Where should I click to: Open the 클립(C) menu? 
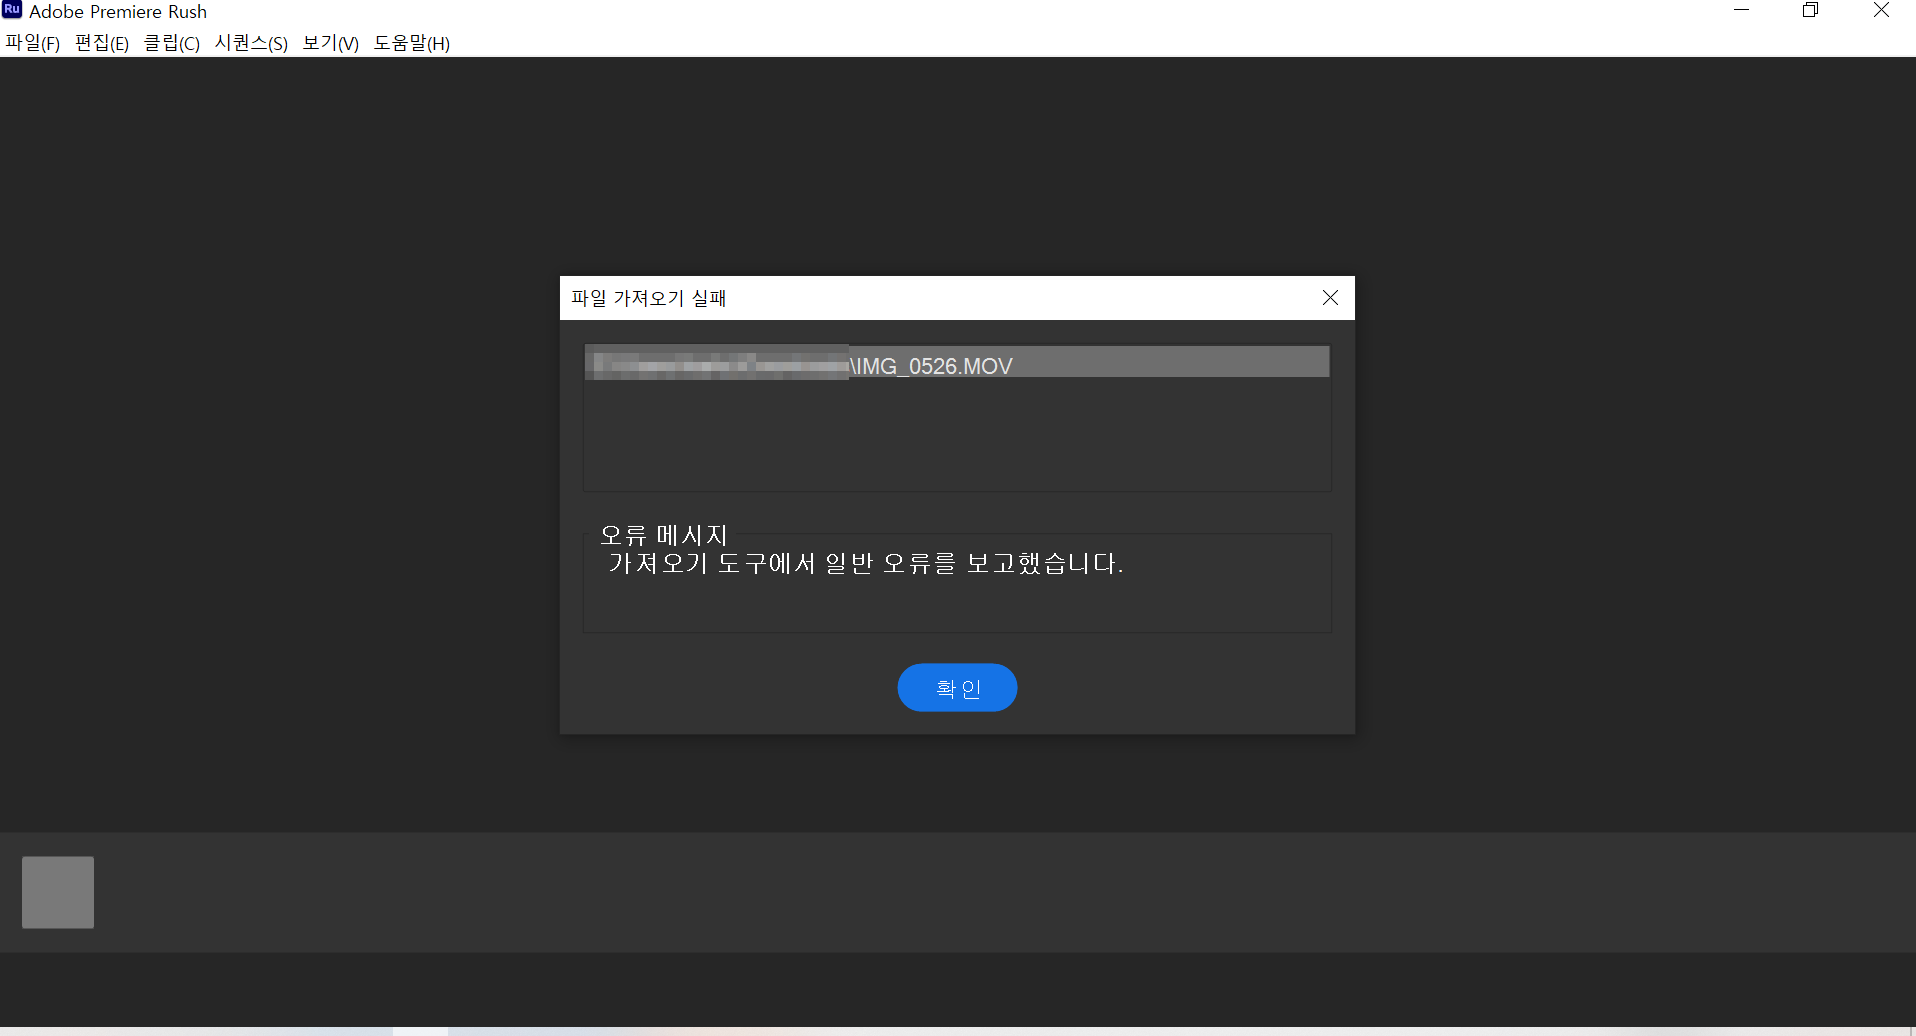(x=170, y=43)
